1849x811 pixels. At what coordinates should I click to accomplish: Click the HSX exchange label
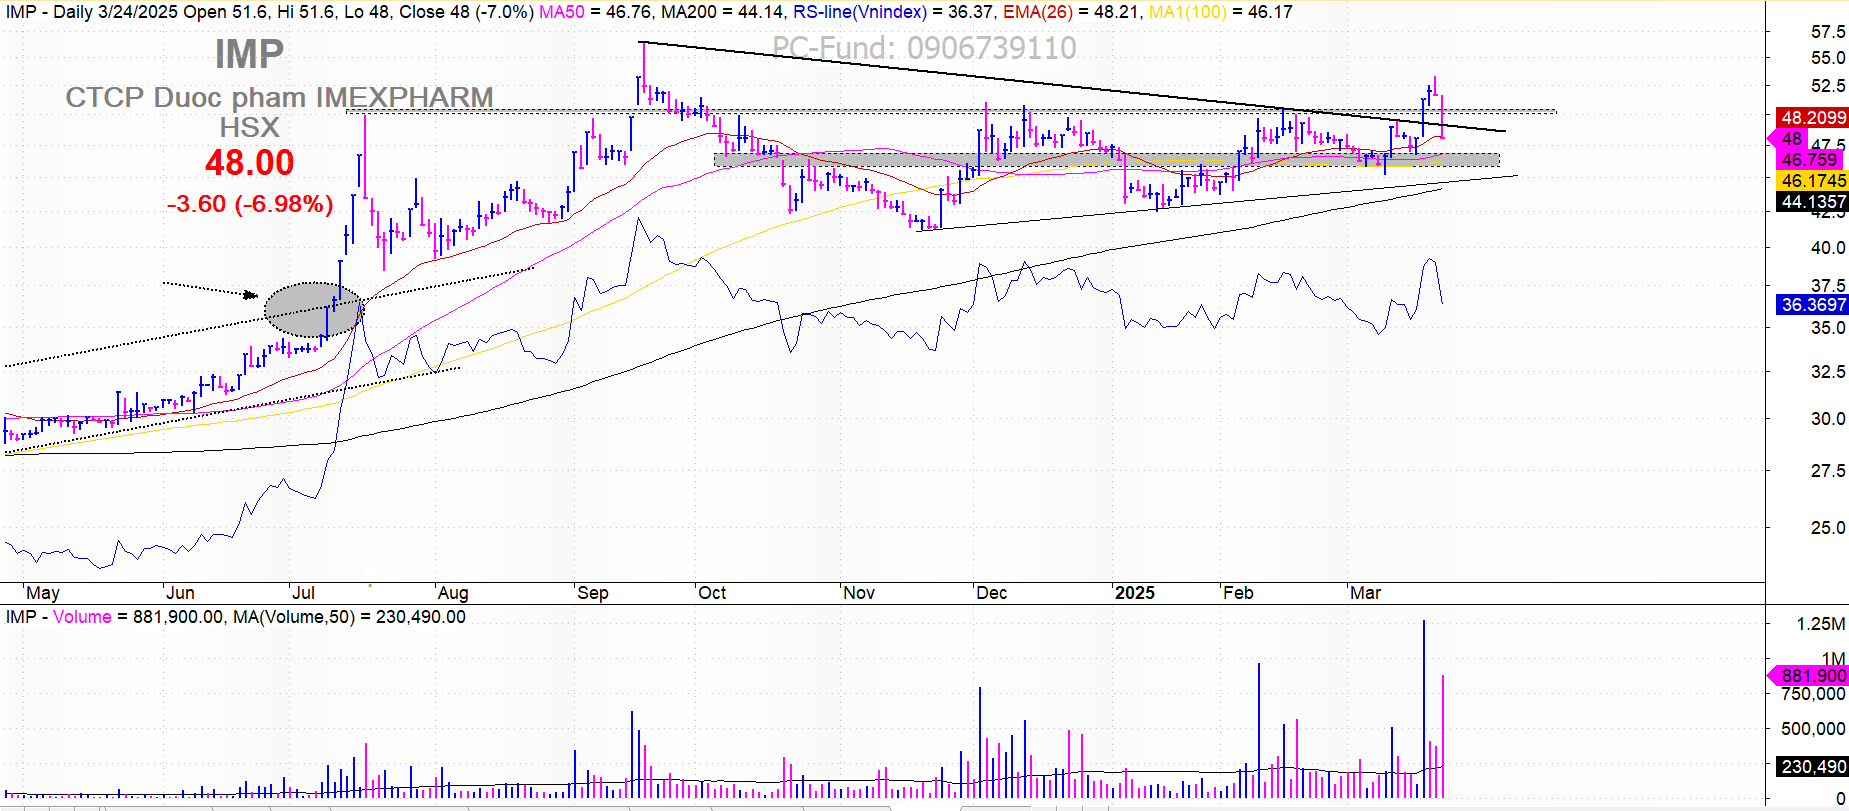[249, 127]
